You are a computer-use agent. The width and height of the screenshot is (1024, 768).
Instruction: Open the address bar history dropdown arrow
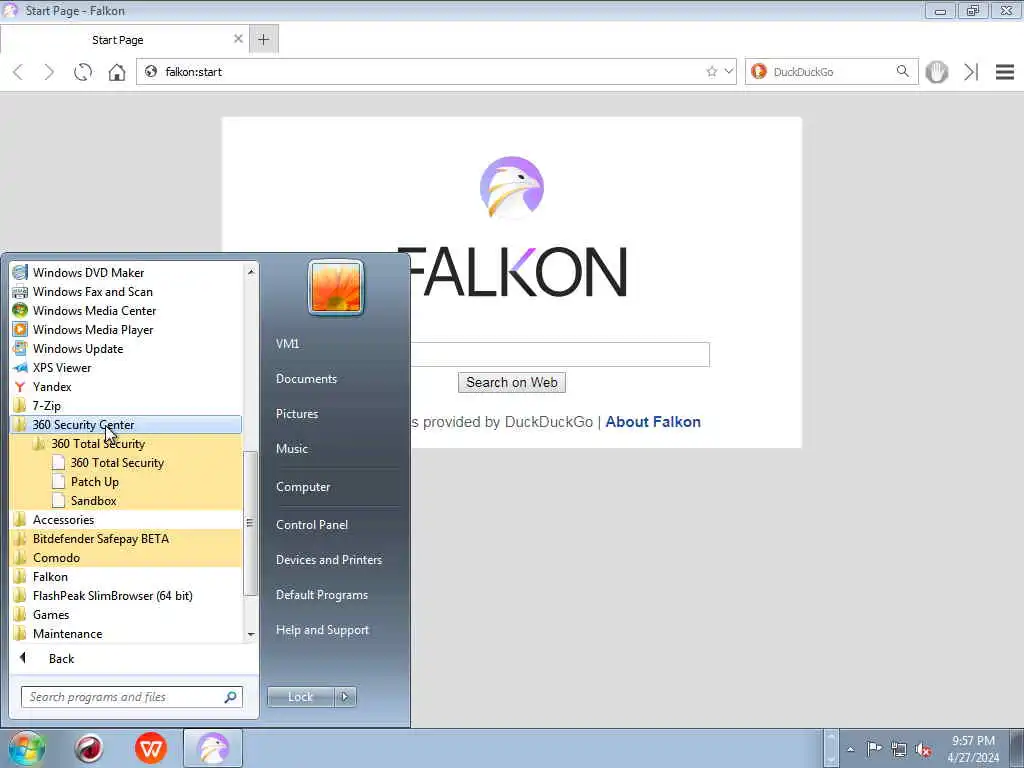pyautogui.click(x=729, y=72)
